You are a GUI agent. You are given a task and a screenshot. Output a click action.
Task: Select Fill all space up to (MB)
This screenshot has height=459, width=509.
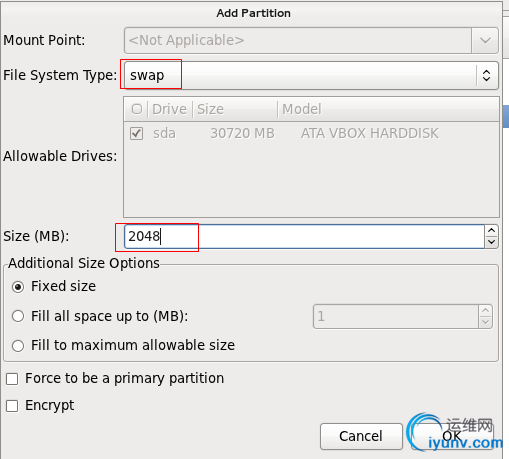coord(18,316)
